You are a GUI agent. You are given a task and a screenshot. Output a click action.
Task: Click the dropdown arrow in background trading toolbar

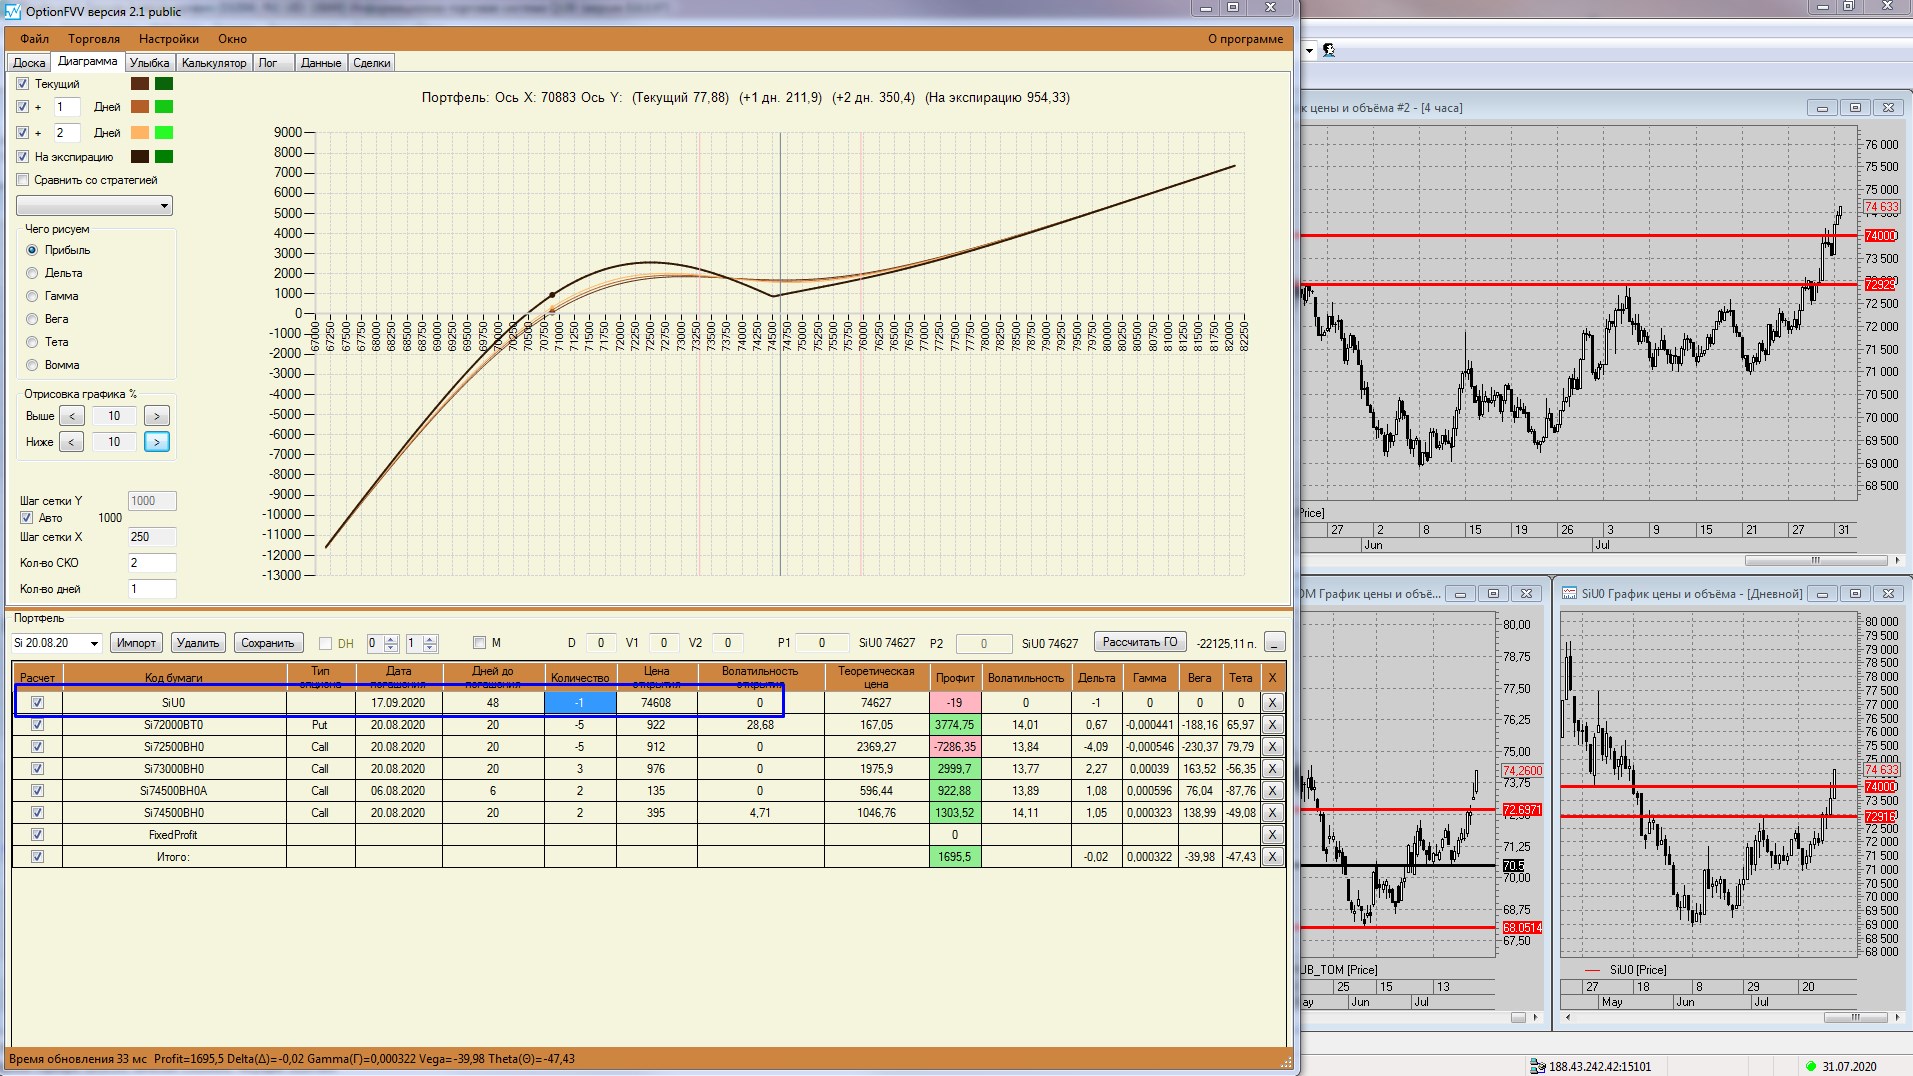1309,50
